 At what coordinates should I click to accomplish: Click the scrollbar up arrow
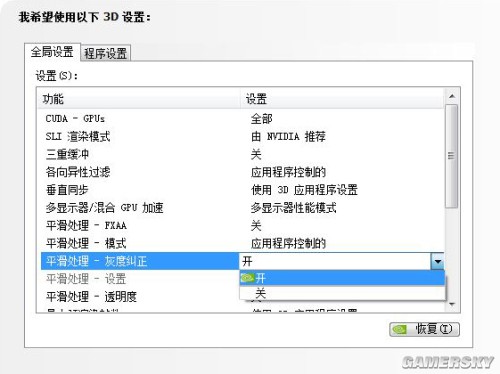tap(452, 96)
